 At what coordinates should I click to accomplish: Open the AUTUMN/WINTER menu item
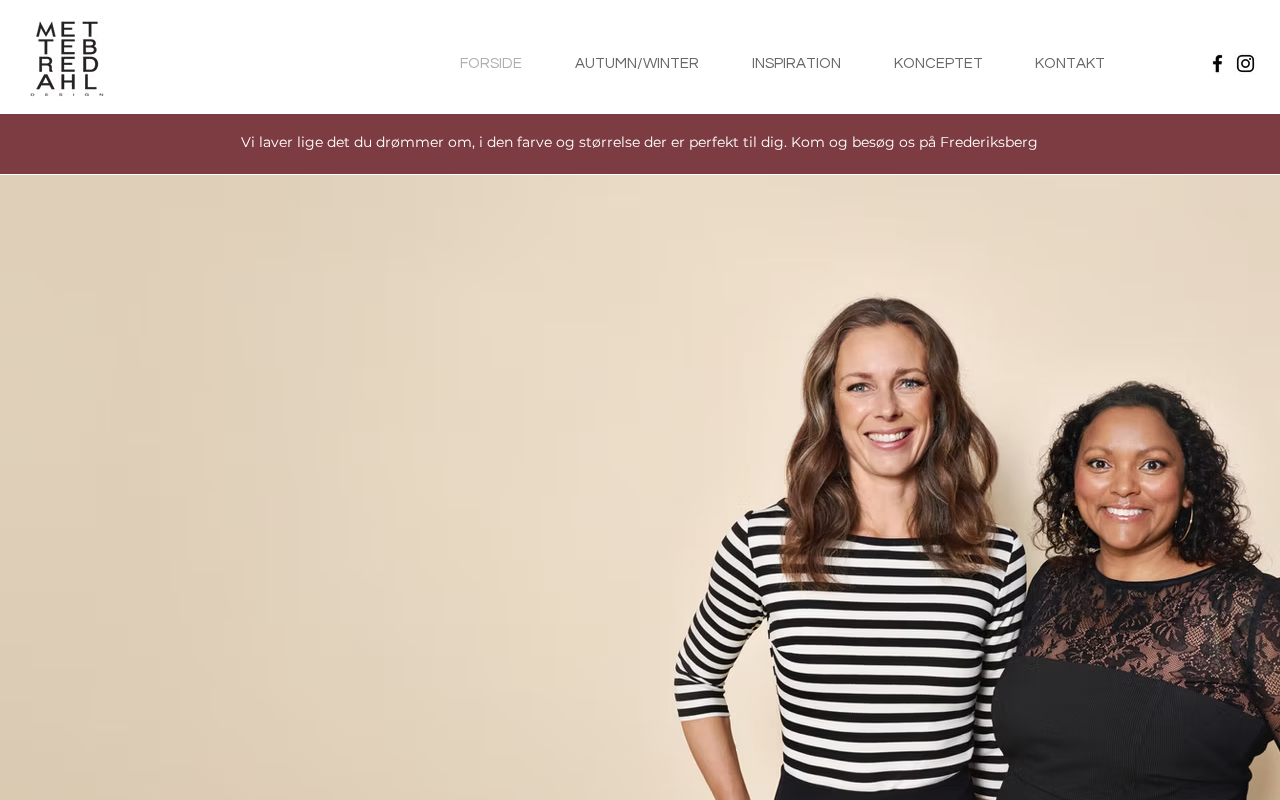[x=637, y=63]
